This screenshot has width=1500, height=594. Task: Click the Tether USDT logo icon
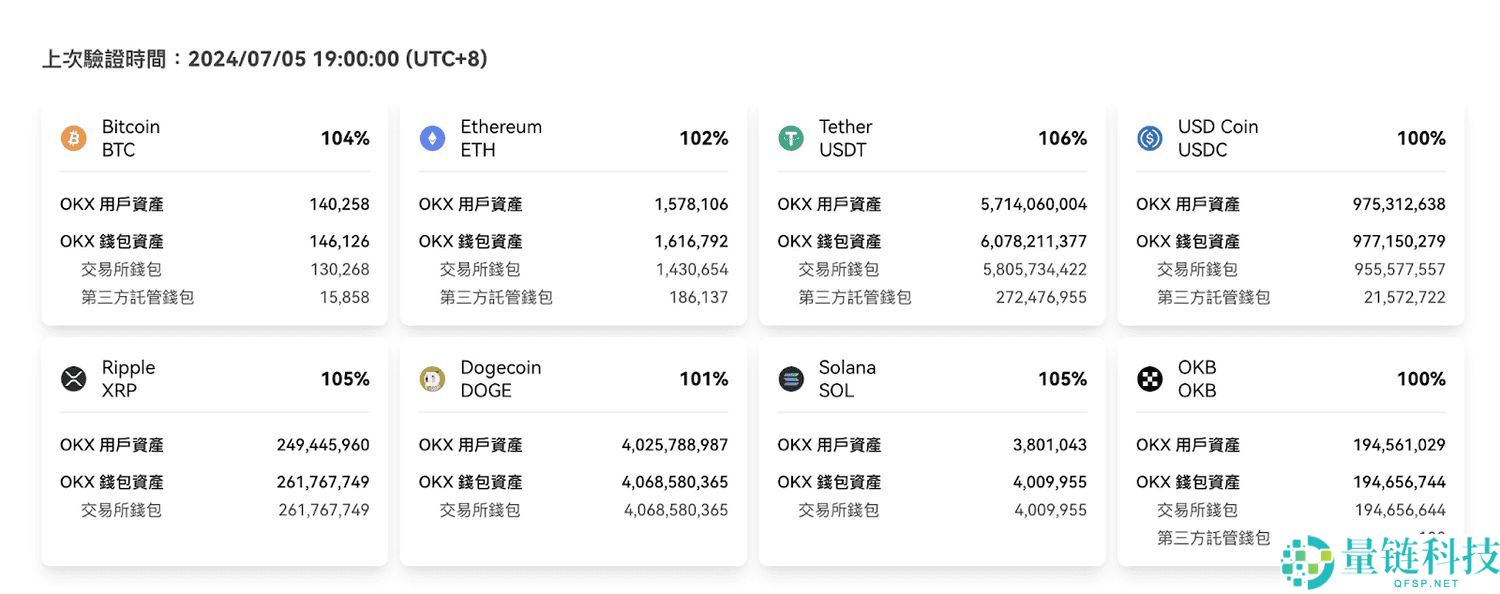(791, 139)
